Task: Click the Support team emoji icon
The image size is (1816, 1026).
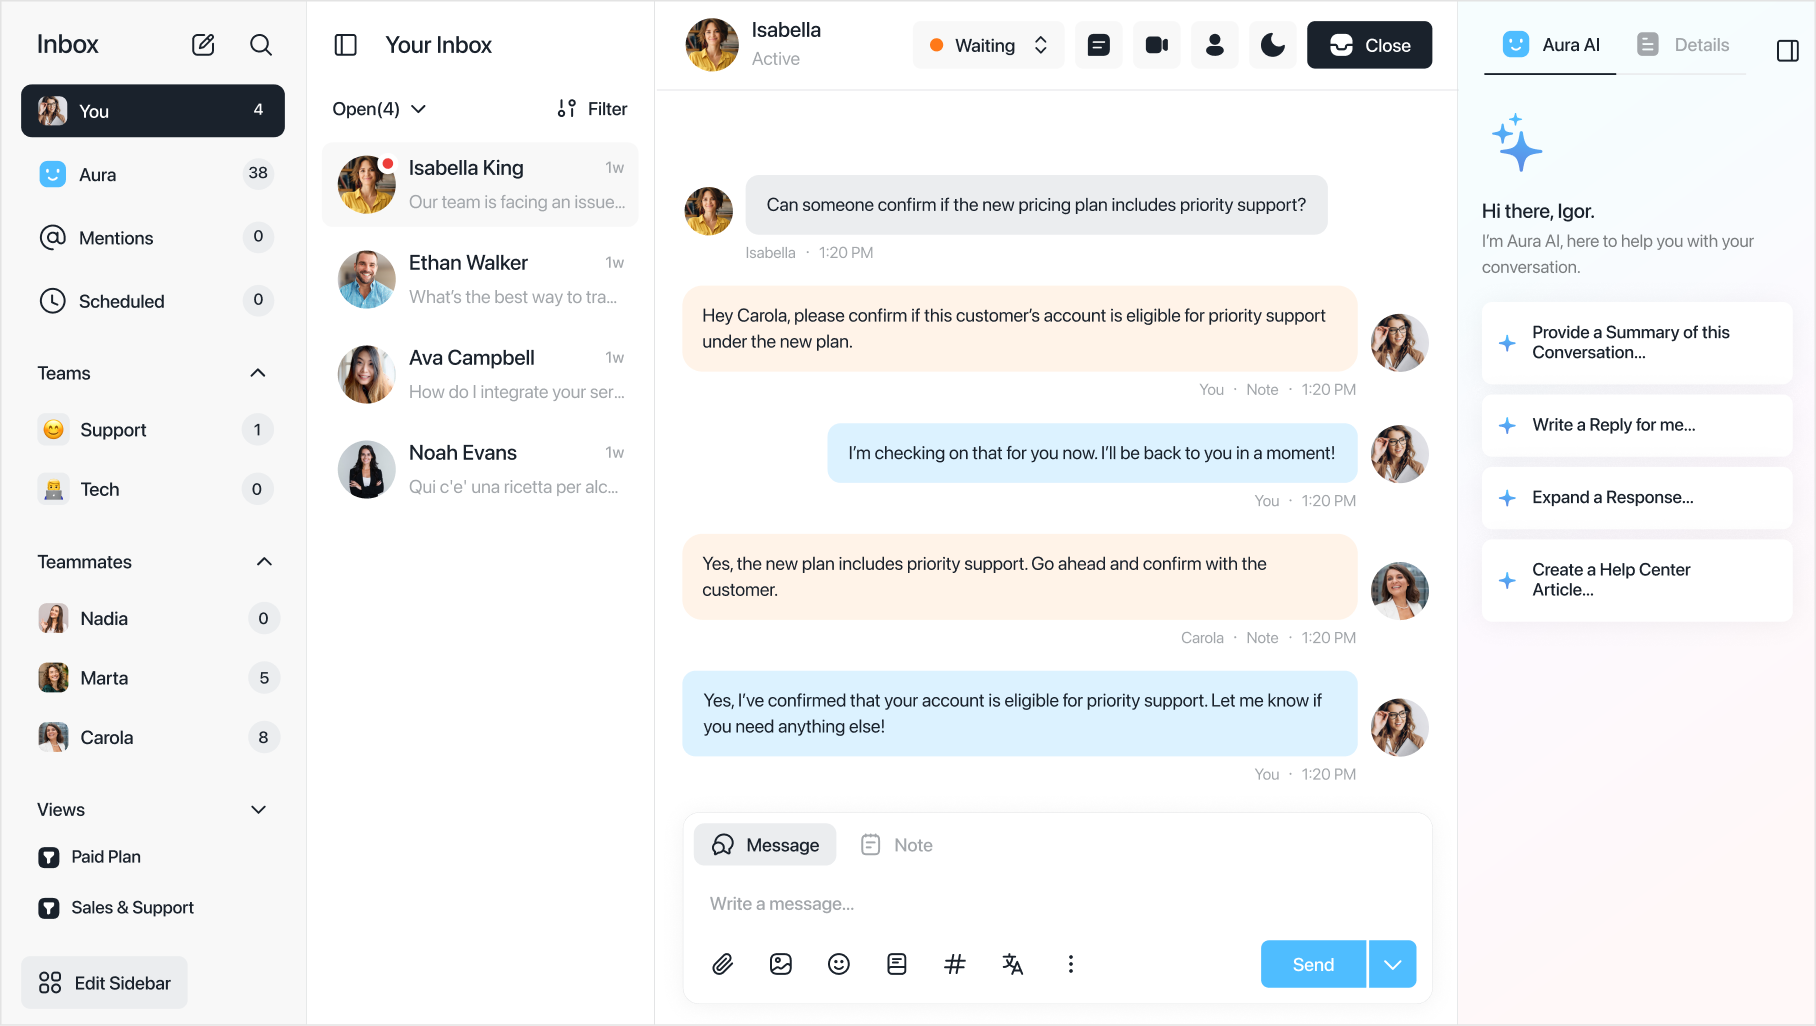Action: coord(54,429)
